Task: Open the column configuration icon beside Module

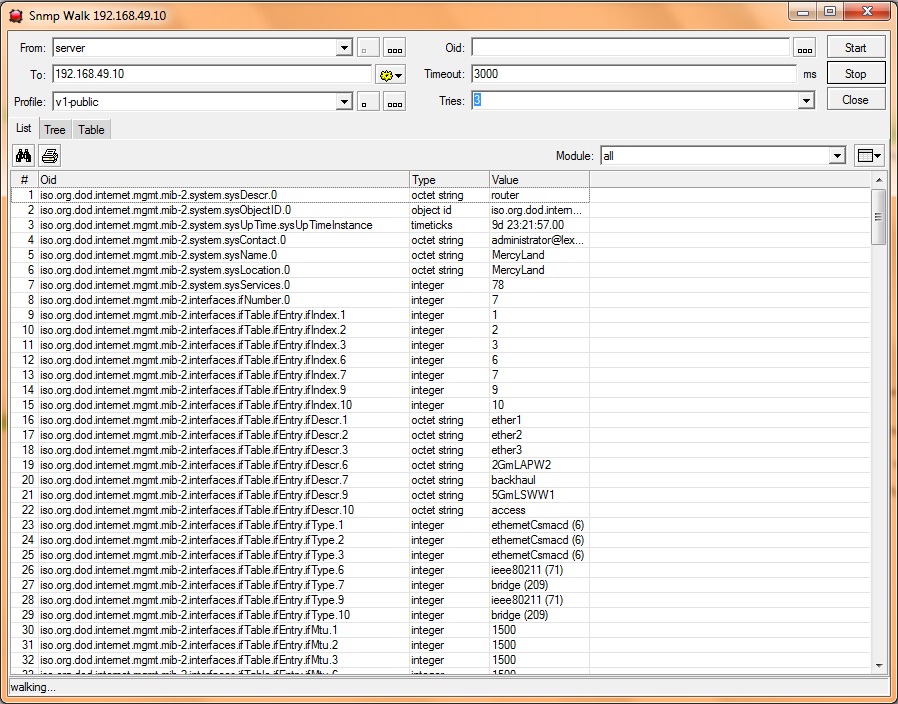Action: [868, 155]
